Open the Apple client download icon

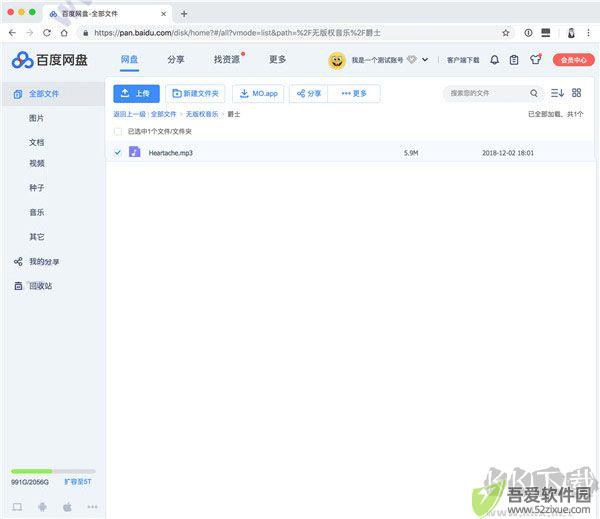(x=67, y=507)
